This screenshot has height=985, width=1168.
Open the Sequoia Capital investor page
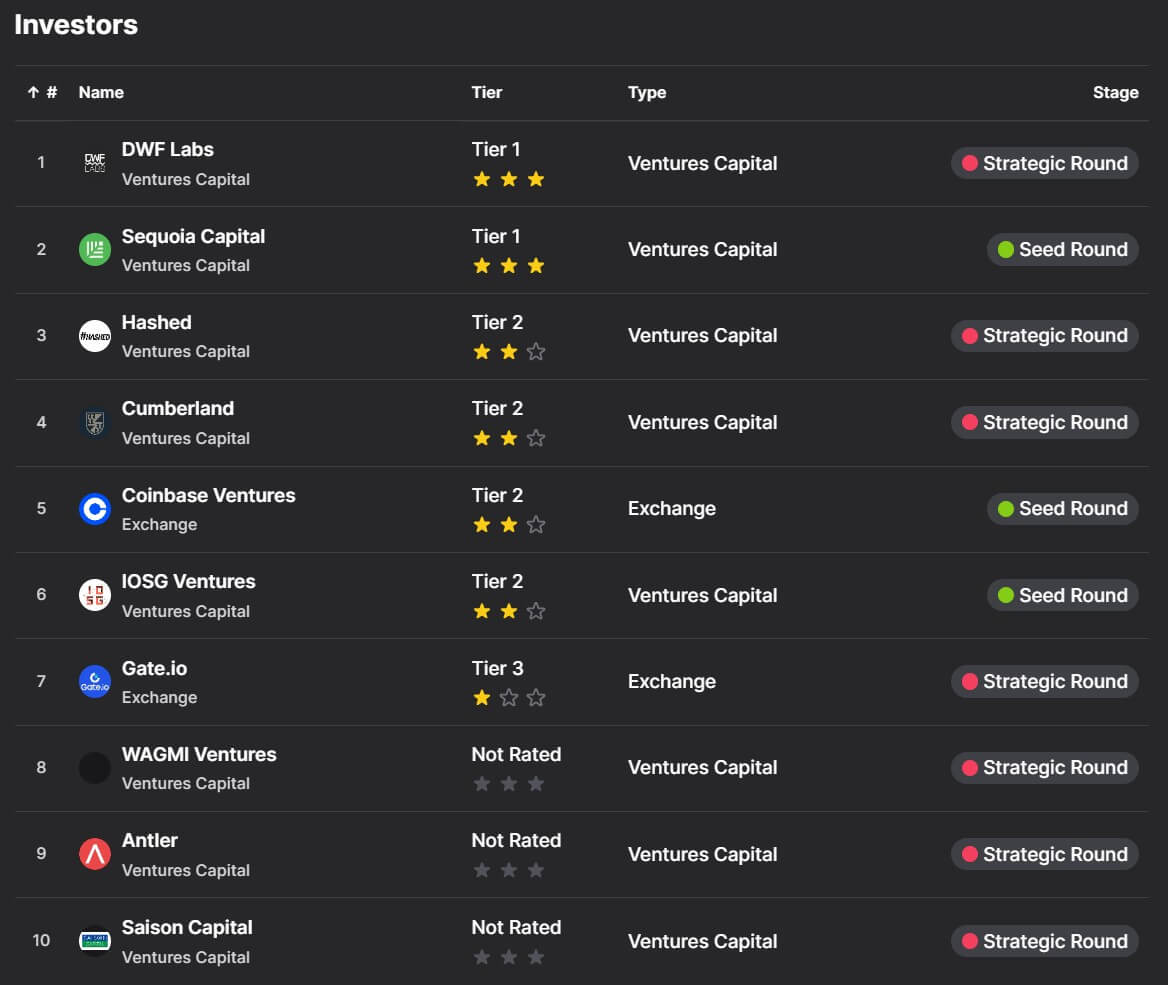point(193,236)
